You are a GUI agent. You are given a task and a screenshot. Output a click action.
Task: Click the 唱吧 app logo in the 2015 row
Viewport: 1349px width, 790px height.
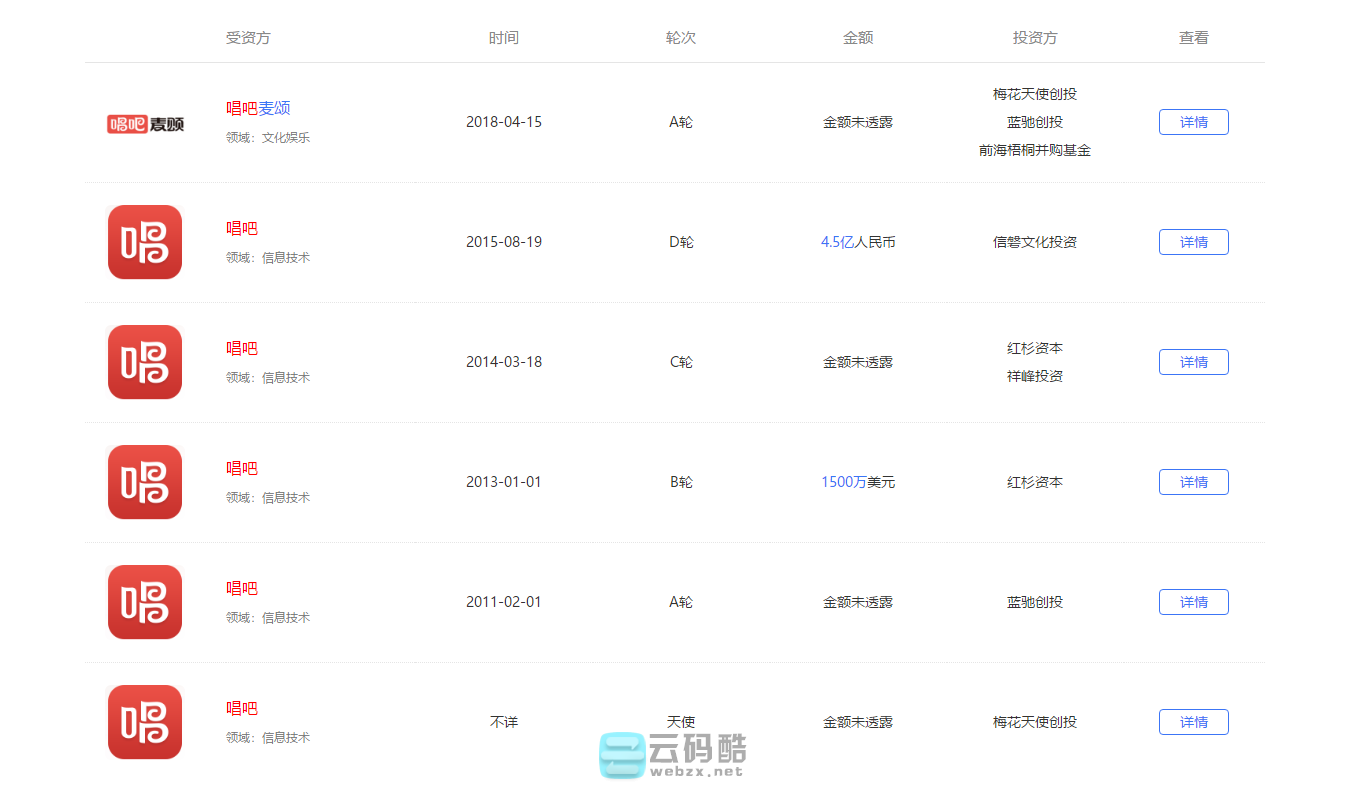tap(144, 242)
